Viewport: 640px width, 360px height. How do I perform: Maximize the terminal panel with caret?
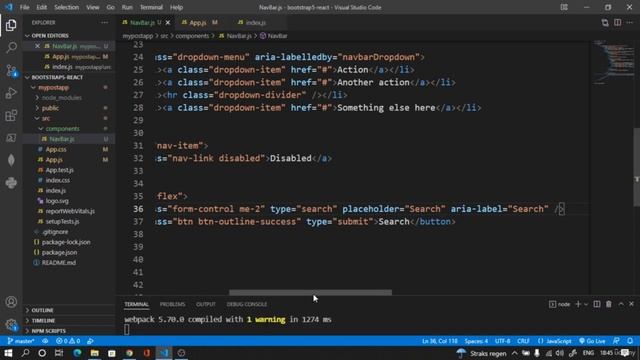pos(621,304)
